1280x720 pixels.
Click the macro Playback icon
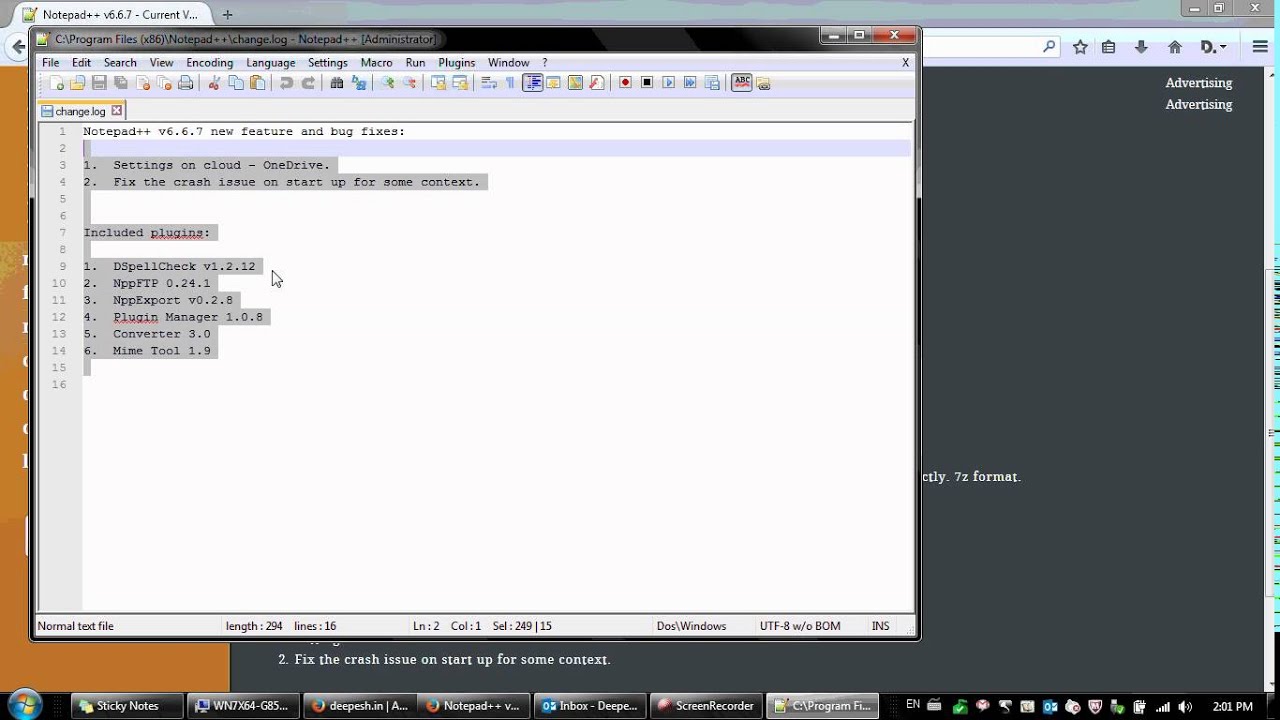668,83
